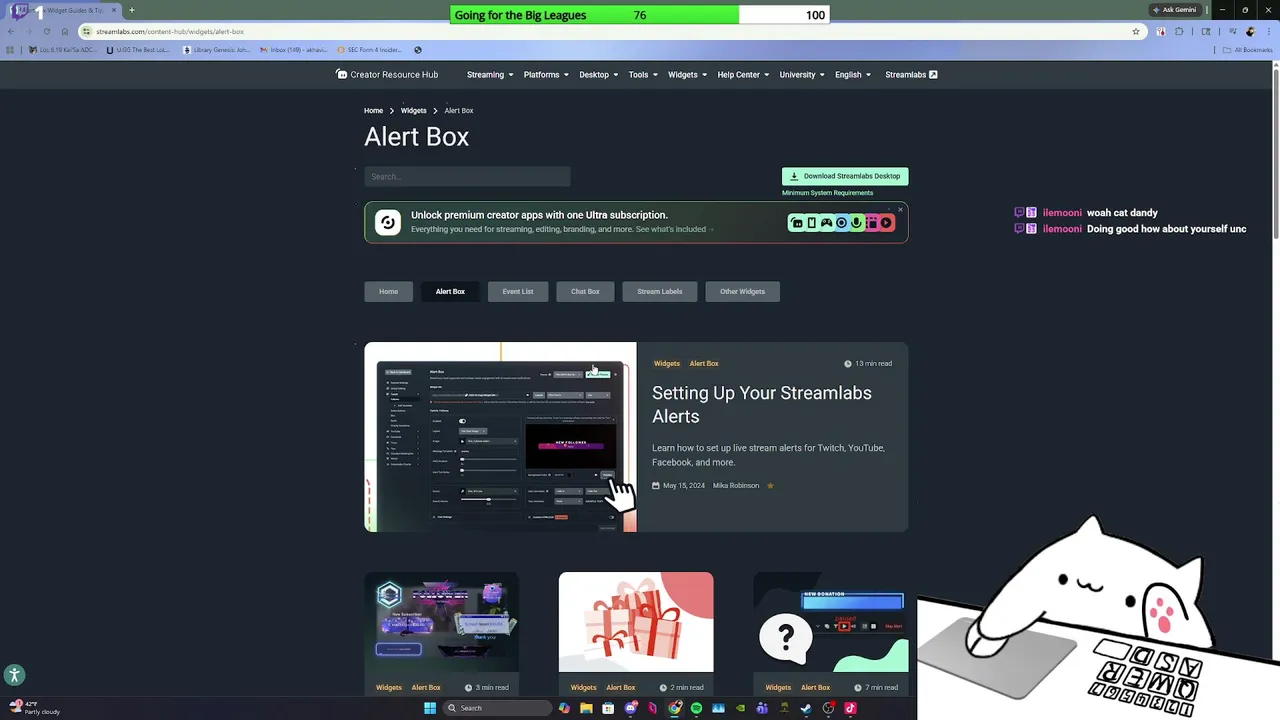Viewport: 1280px width, 720px height.
Task: Open the Windows Start menu
Action: pos(430,708)
